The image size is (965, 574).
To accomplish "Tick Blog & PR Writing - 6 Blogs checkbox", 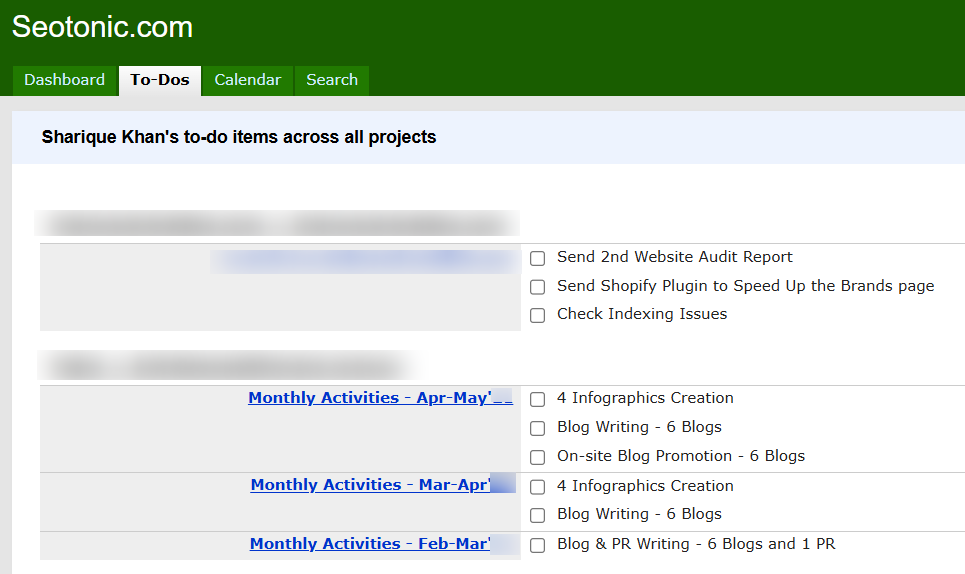I will coord(537,545).
